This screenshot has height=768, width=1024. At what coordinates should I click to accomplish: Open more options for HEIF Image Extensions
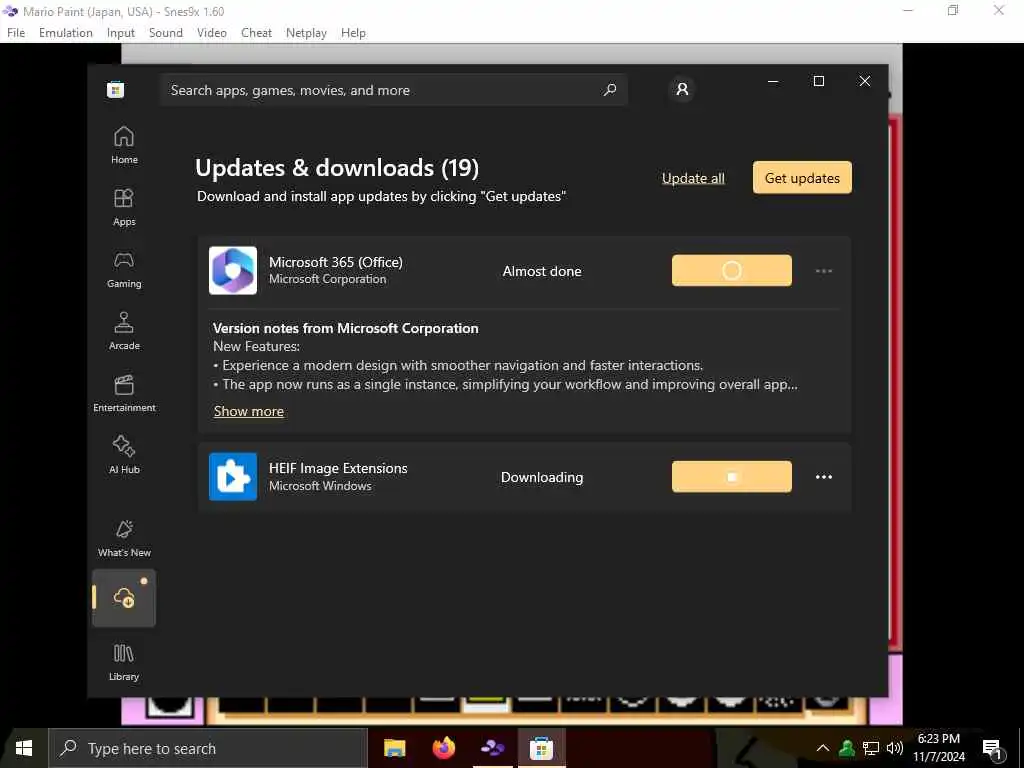(x=824, y=477)
